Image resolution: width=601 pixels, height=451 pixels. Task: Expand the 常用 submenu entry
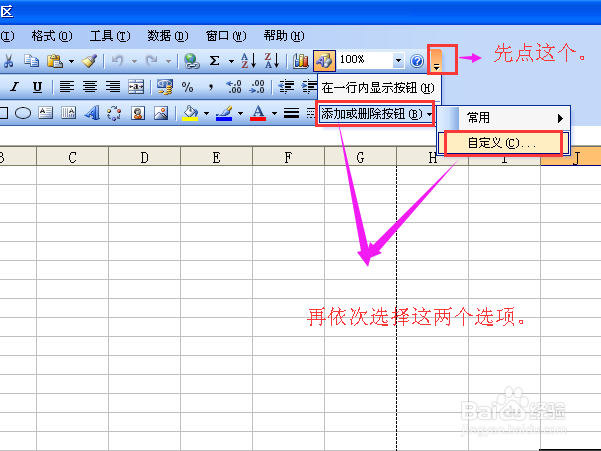(504, 118)
